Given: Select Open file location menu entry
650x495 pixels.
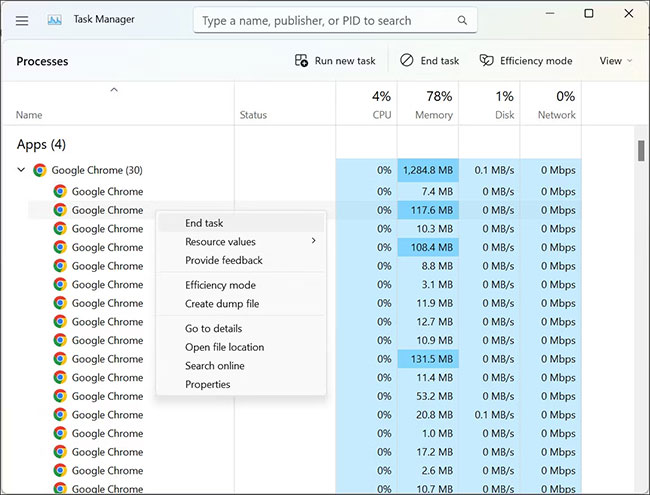Looking at the screenshot, I should pyautogui.click(x=224, y=347).
